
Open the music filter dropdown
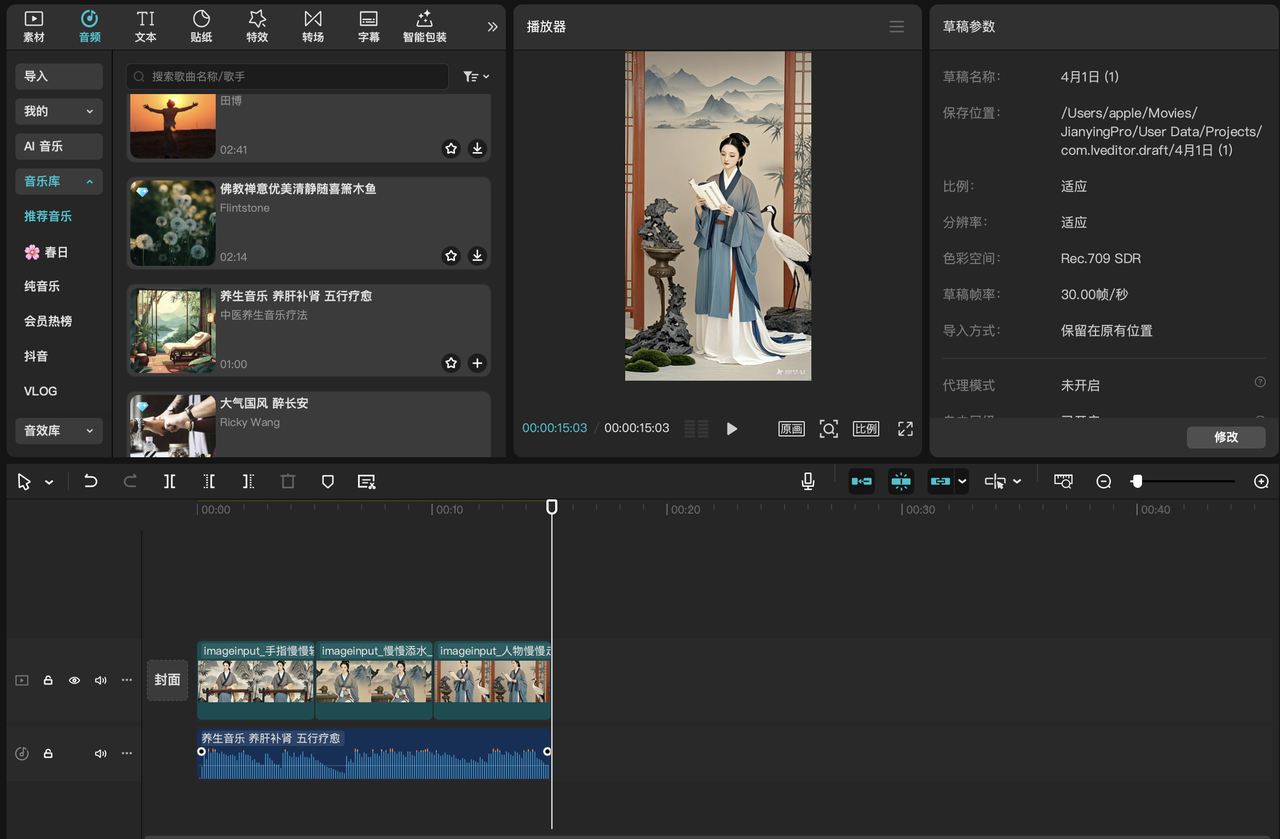(476, 76)
